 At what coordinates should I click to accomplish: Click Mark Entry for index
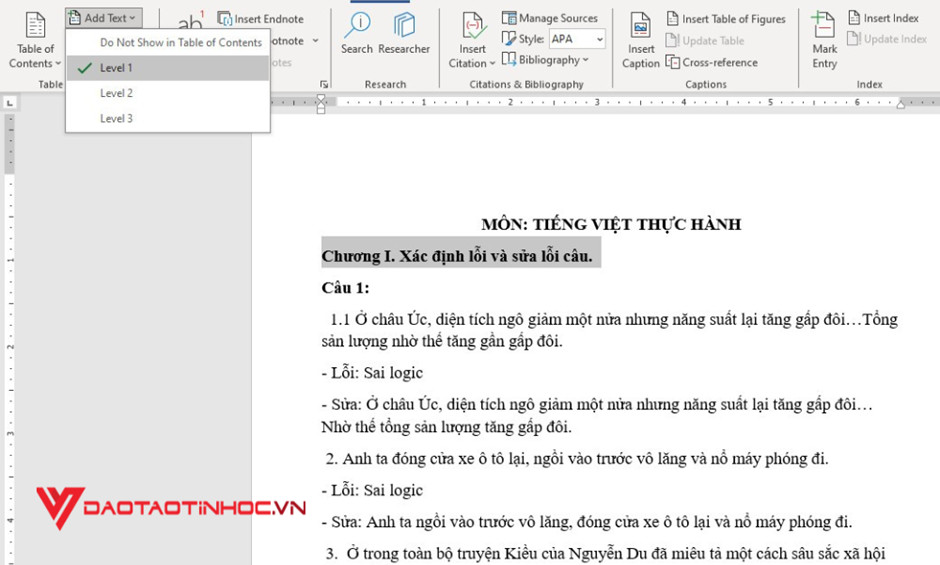(824, 41)
